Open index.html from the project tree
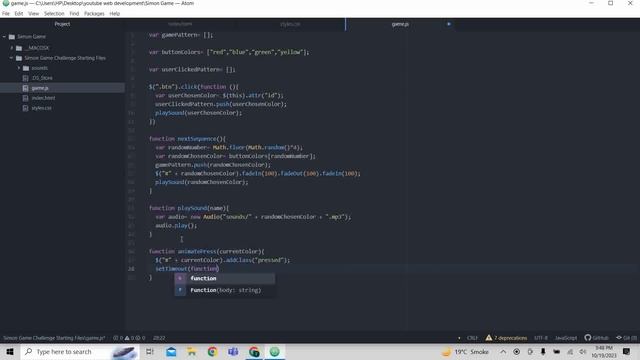 coord(43,98)
